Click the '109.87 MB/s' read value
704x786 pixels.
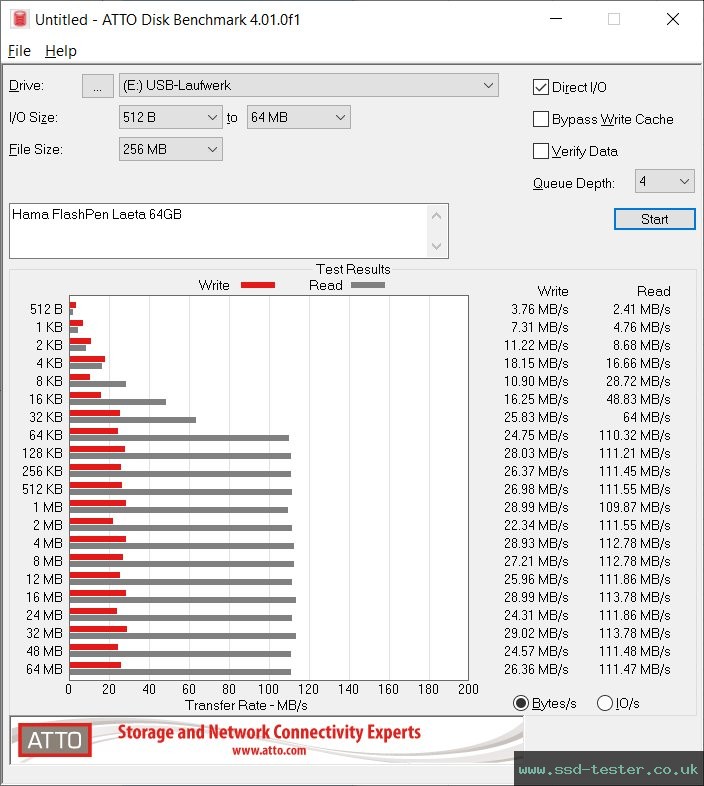(634, 507)
